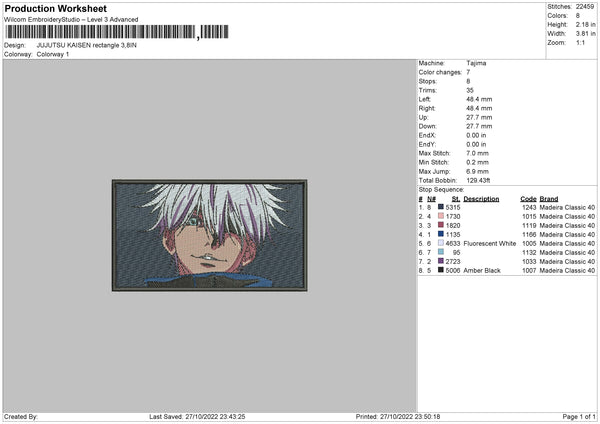Click the stitch count 5315 in row 1
Screen dimensions: 600x424
[453, 207]
